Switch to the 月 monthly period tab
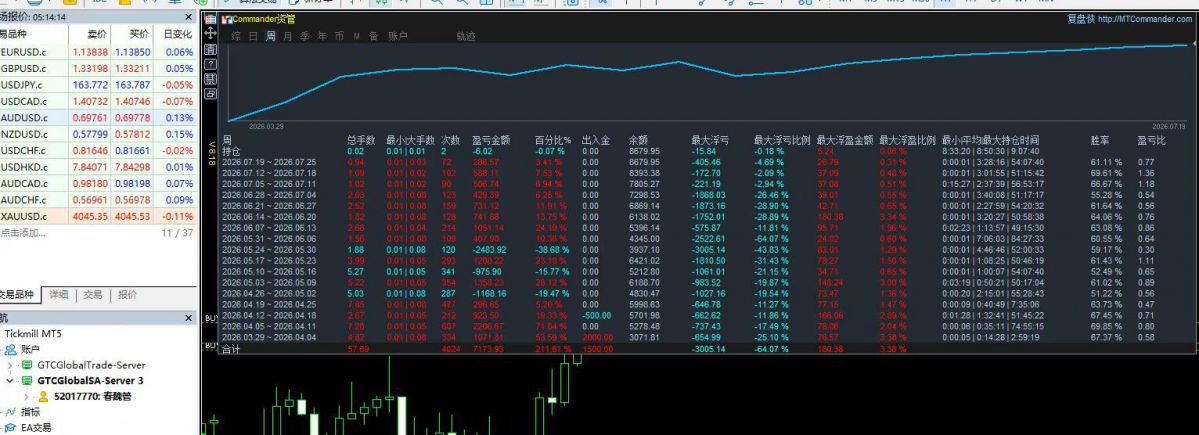This screenshot has height=435, width=1199. point(288,36)
